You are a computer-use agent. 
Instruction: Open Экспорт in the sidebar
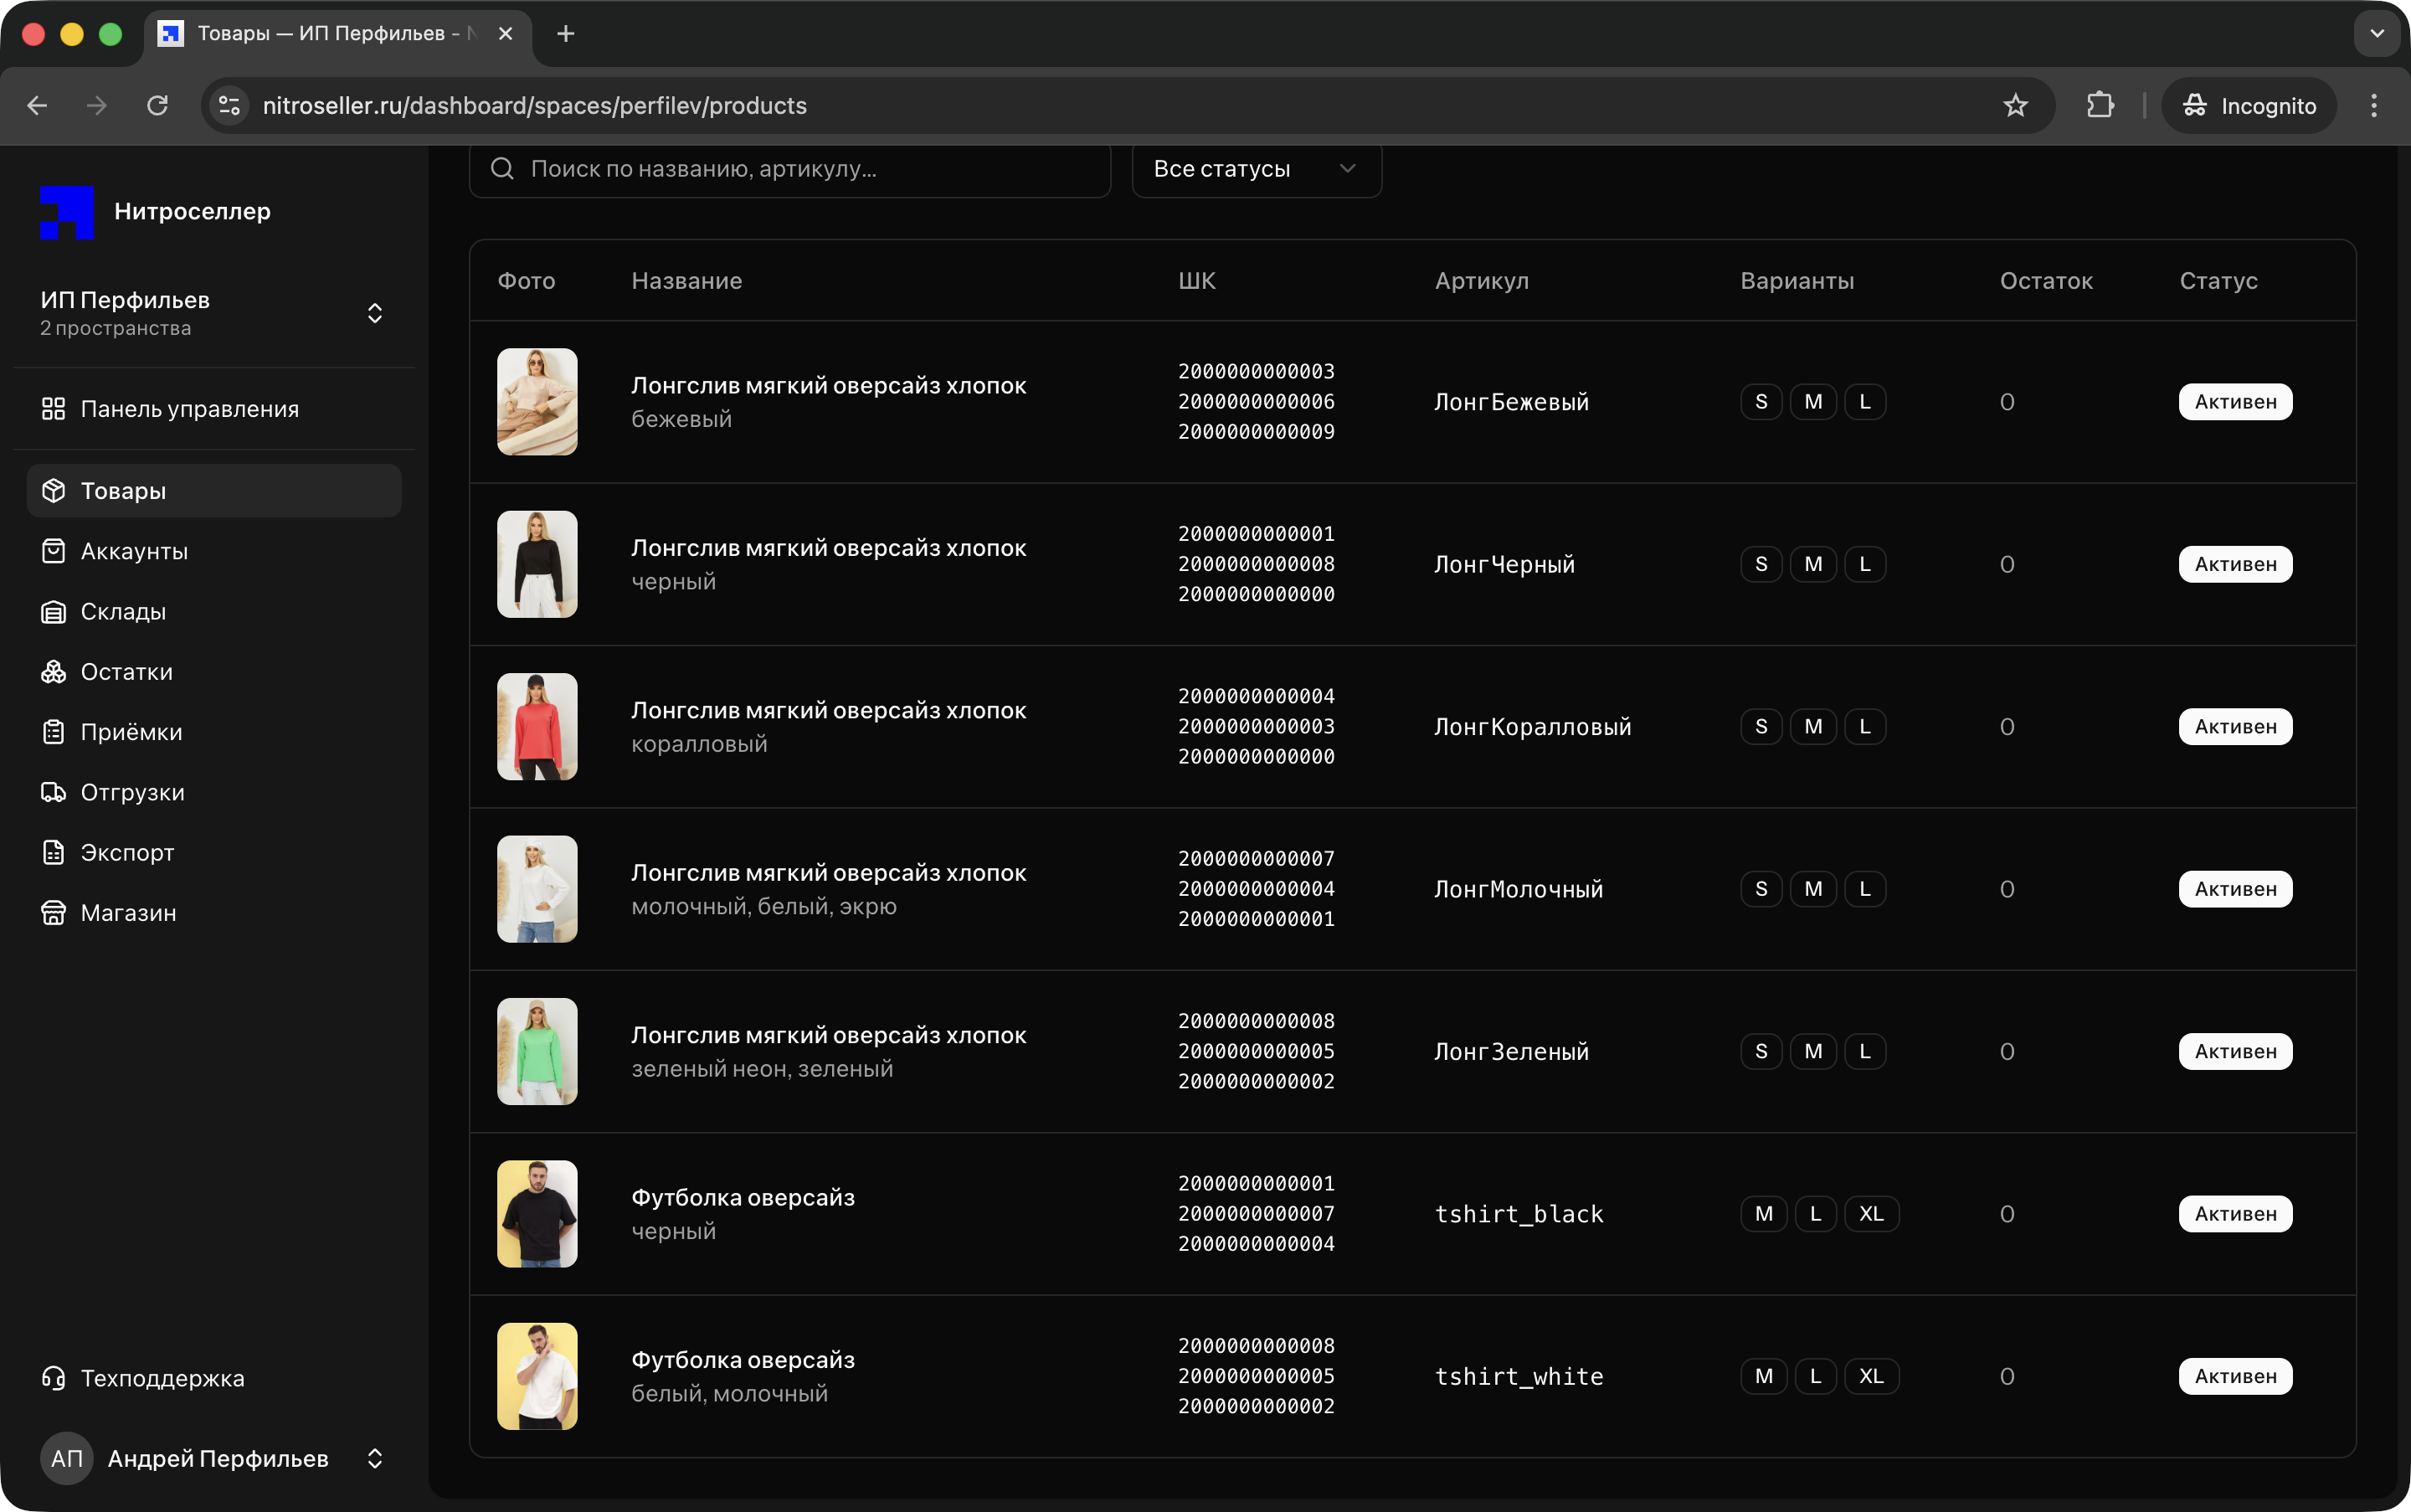click(127, 853)
